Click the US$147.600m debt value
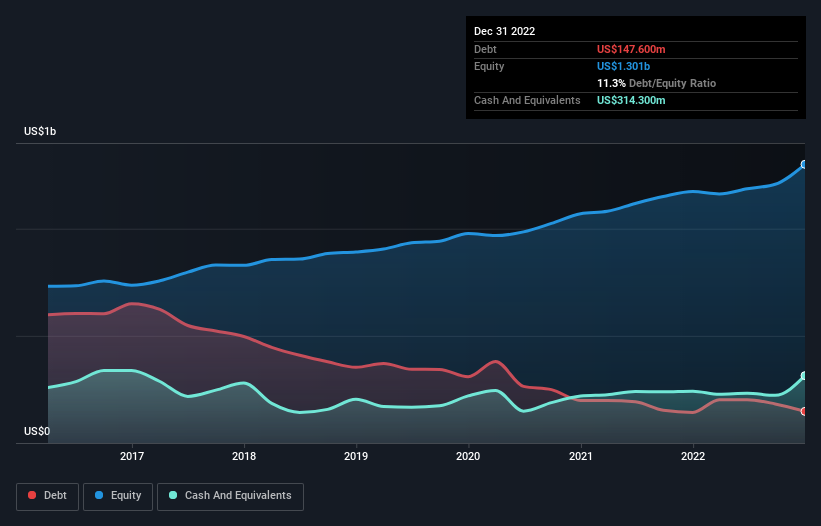Viewport: 821px width, 526px height. point(631,49)
